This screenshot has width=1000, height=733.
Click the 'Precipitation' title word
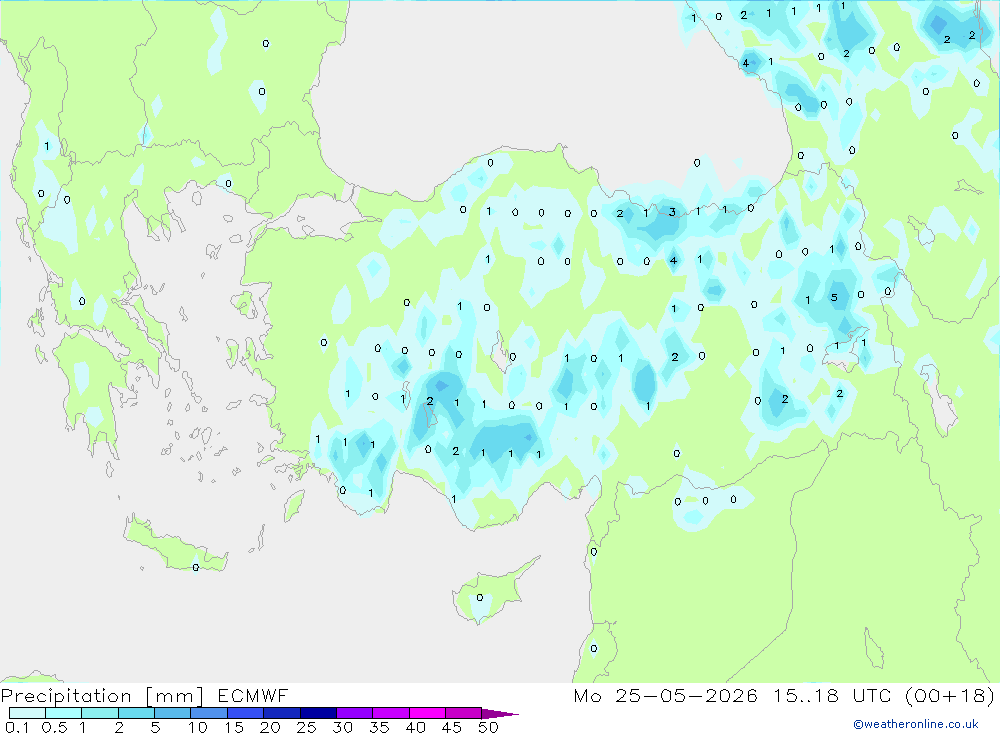pyautogui.click(x=66, y=696)
